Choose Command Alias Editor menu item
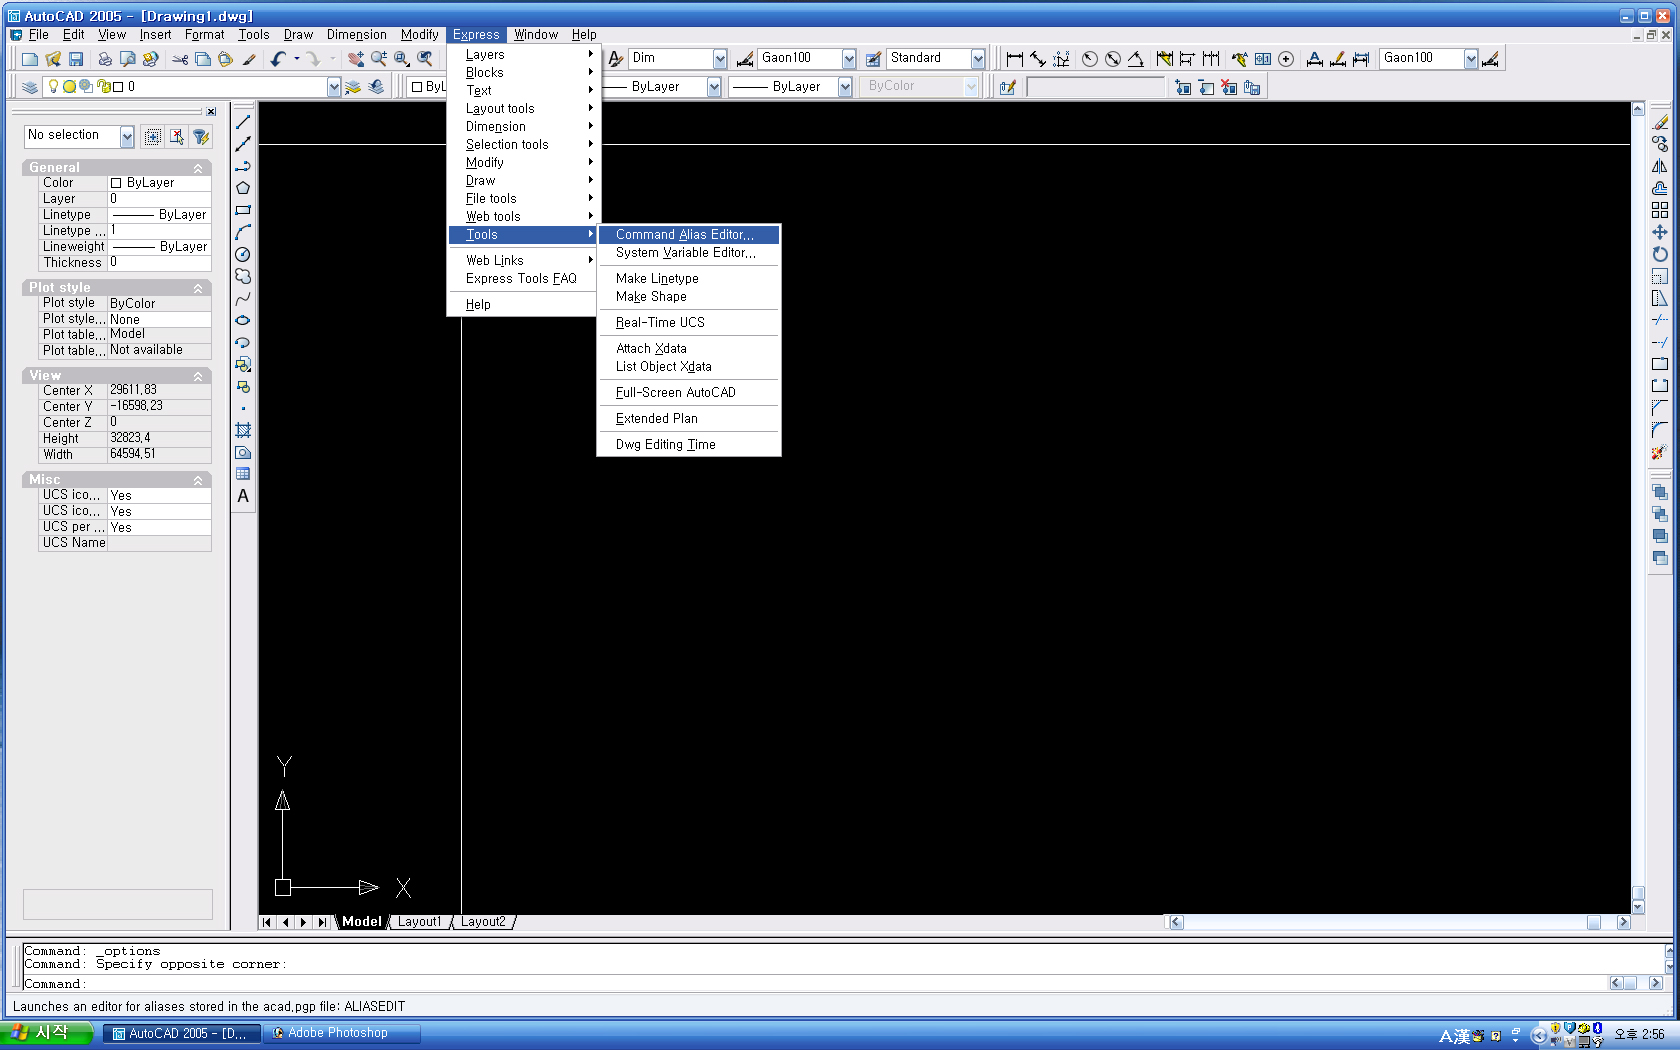Screen dimensions: 1680x1050 pos(685,235)
